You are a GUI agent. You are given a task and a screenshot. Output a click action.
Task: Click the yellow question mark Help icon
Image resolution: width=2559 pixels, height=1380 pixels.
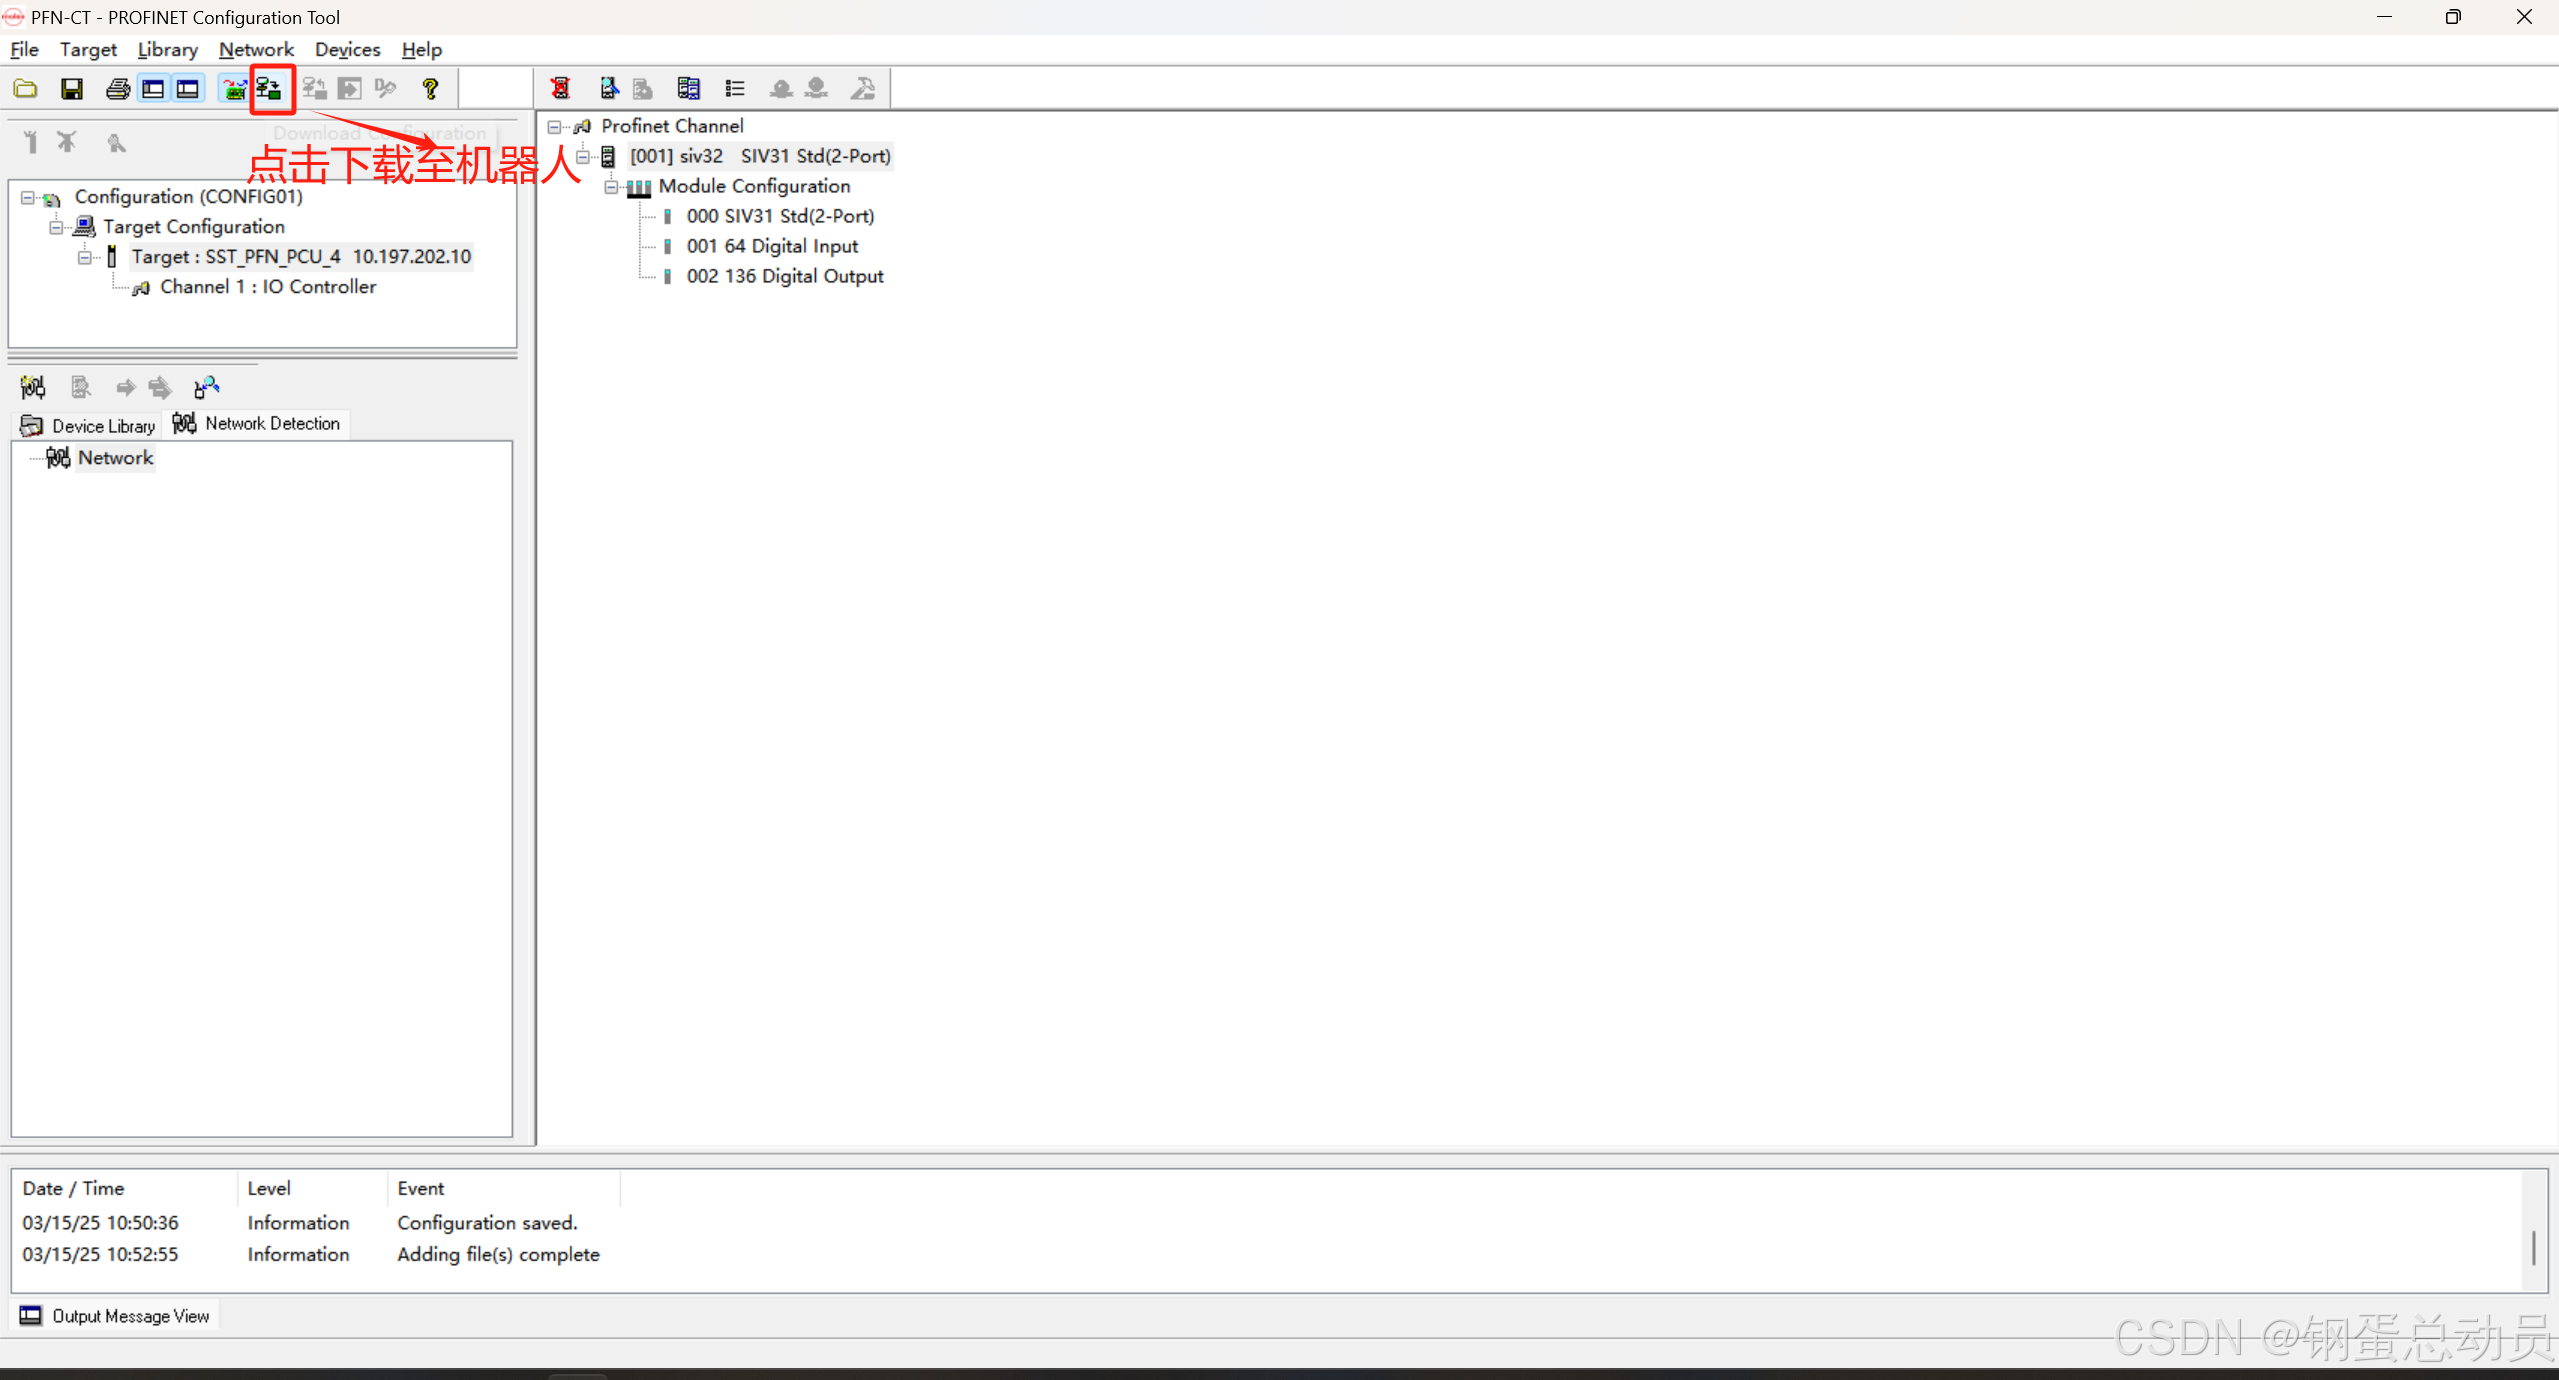coord(430,89)
